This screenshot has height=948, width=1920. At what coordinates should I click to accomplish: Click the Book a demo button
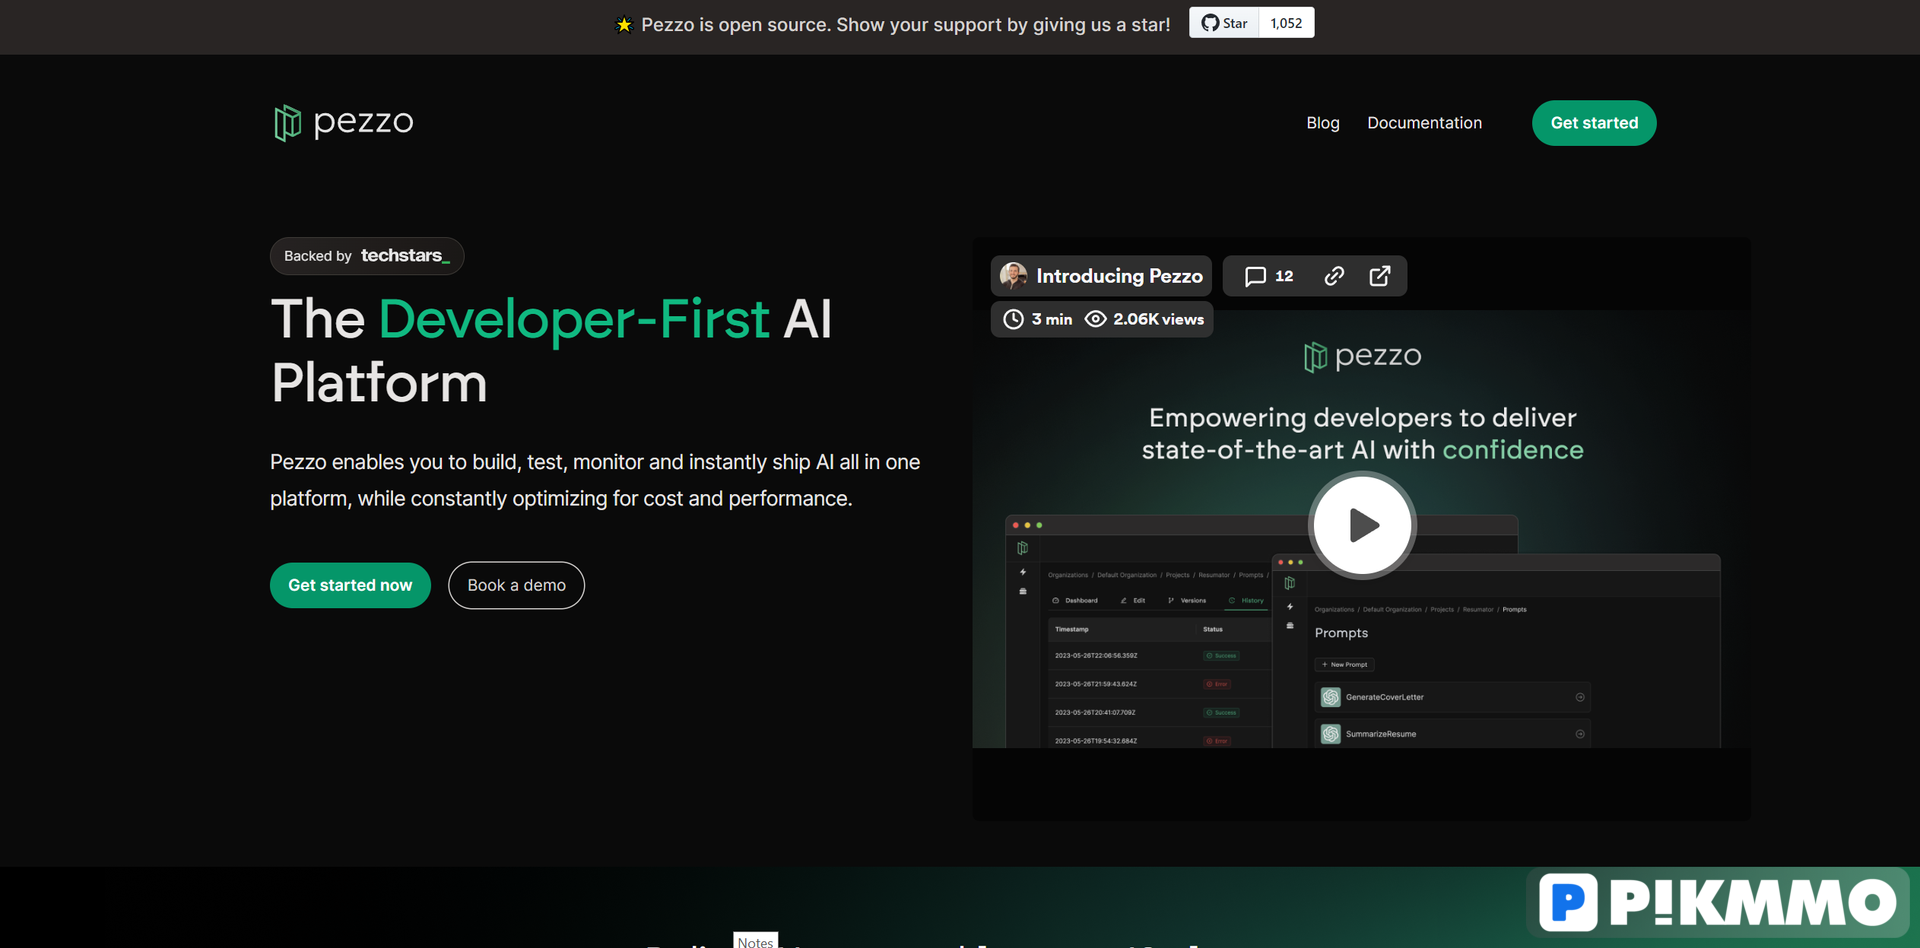click(x=516, y=585)
